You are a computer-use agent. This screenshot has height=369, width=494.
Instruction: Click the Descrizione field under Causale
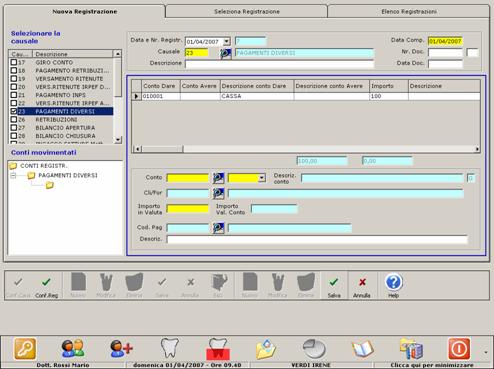[279, 64]
